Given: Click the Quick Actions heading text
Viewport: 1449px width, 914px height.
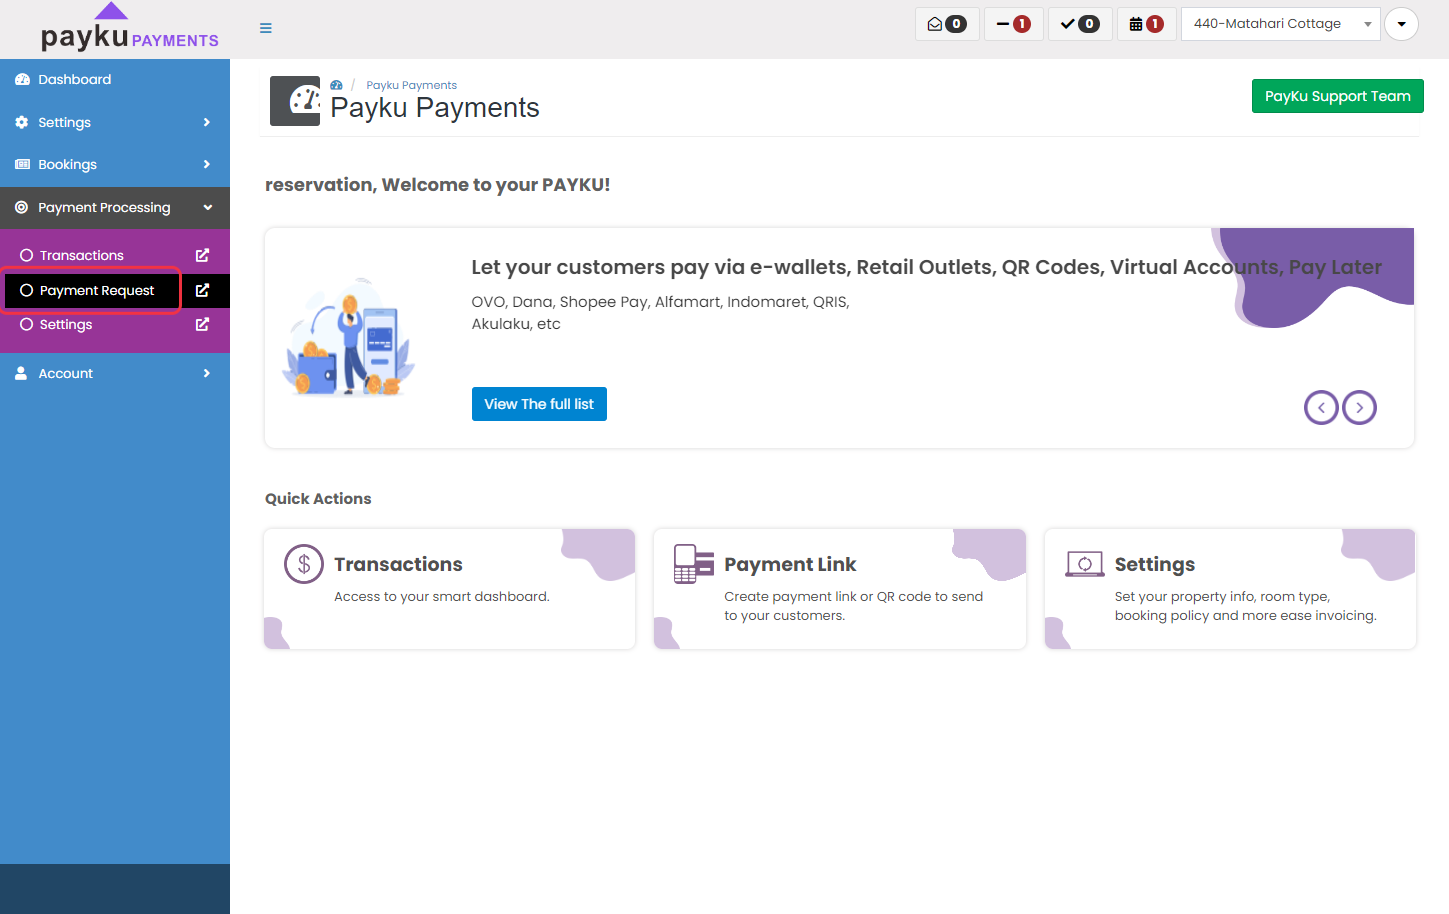Looking at the screenshot, I should (318, 499).
